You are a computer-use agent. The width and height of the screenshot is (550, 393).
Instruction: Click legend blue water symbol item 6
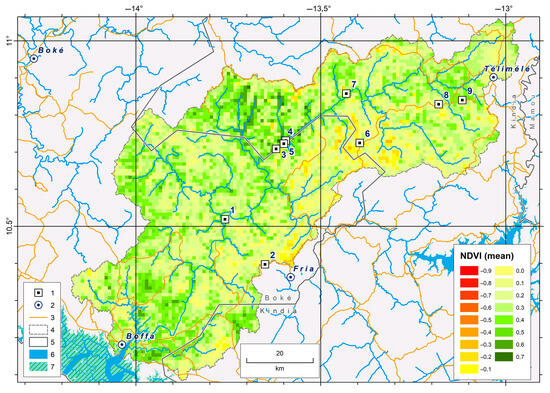38,354
